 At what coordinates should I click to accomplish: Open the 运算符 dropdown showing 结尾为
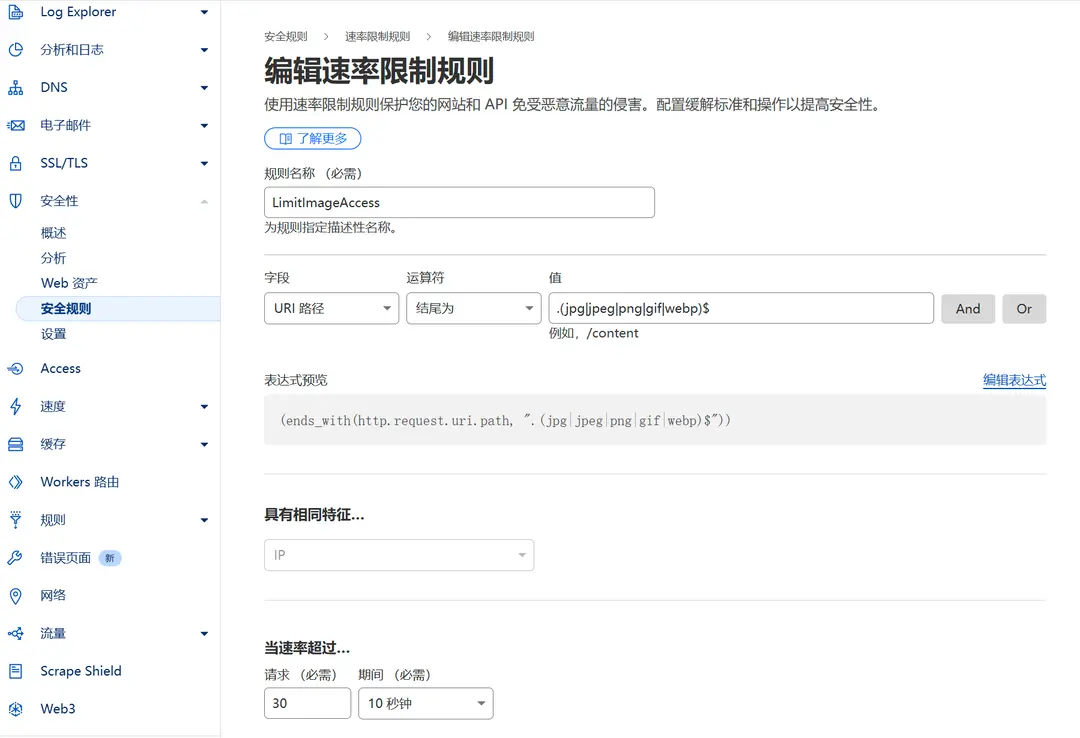pos(473,309)
